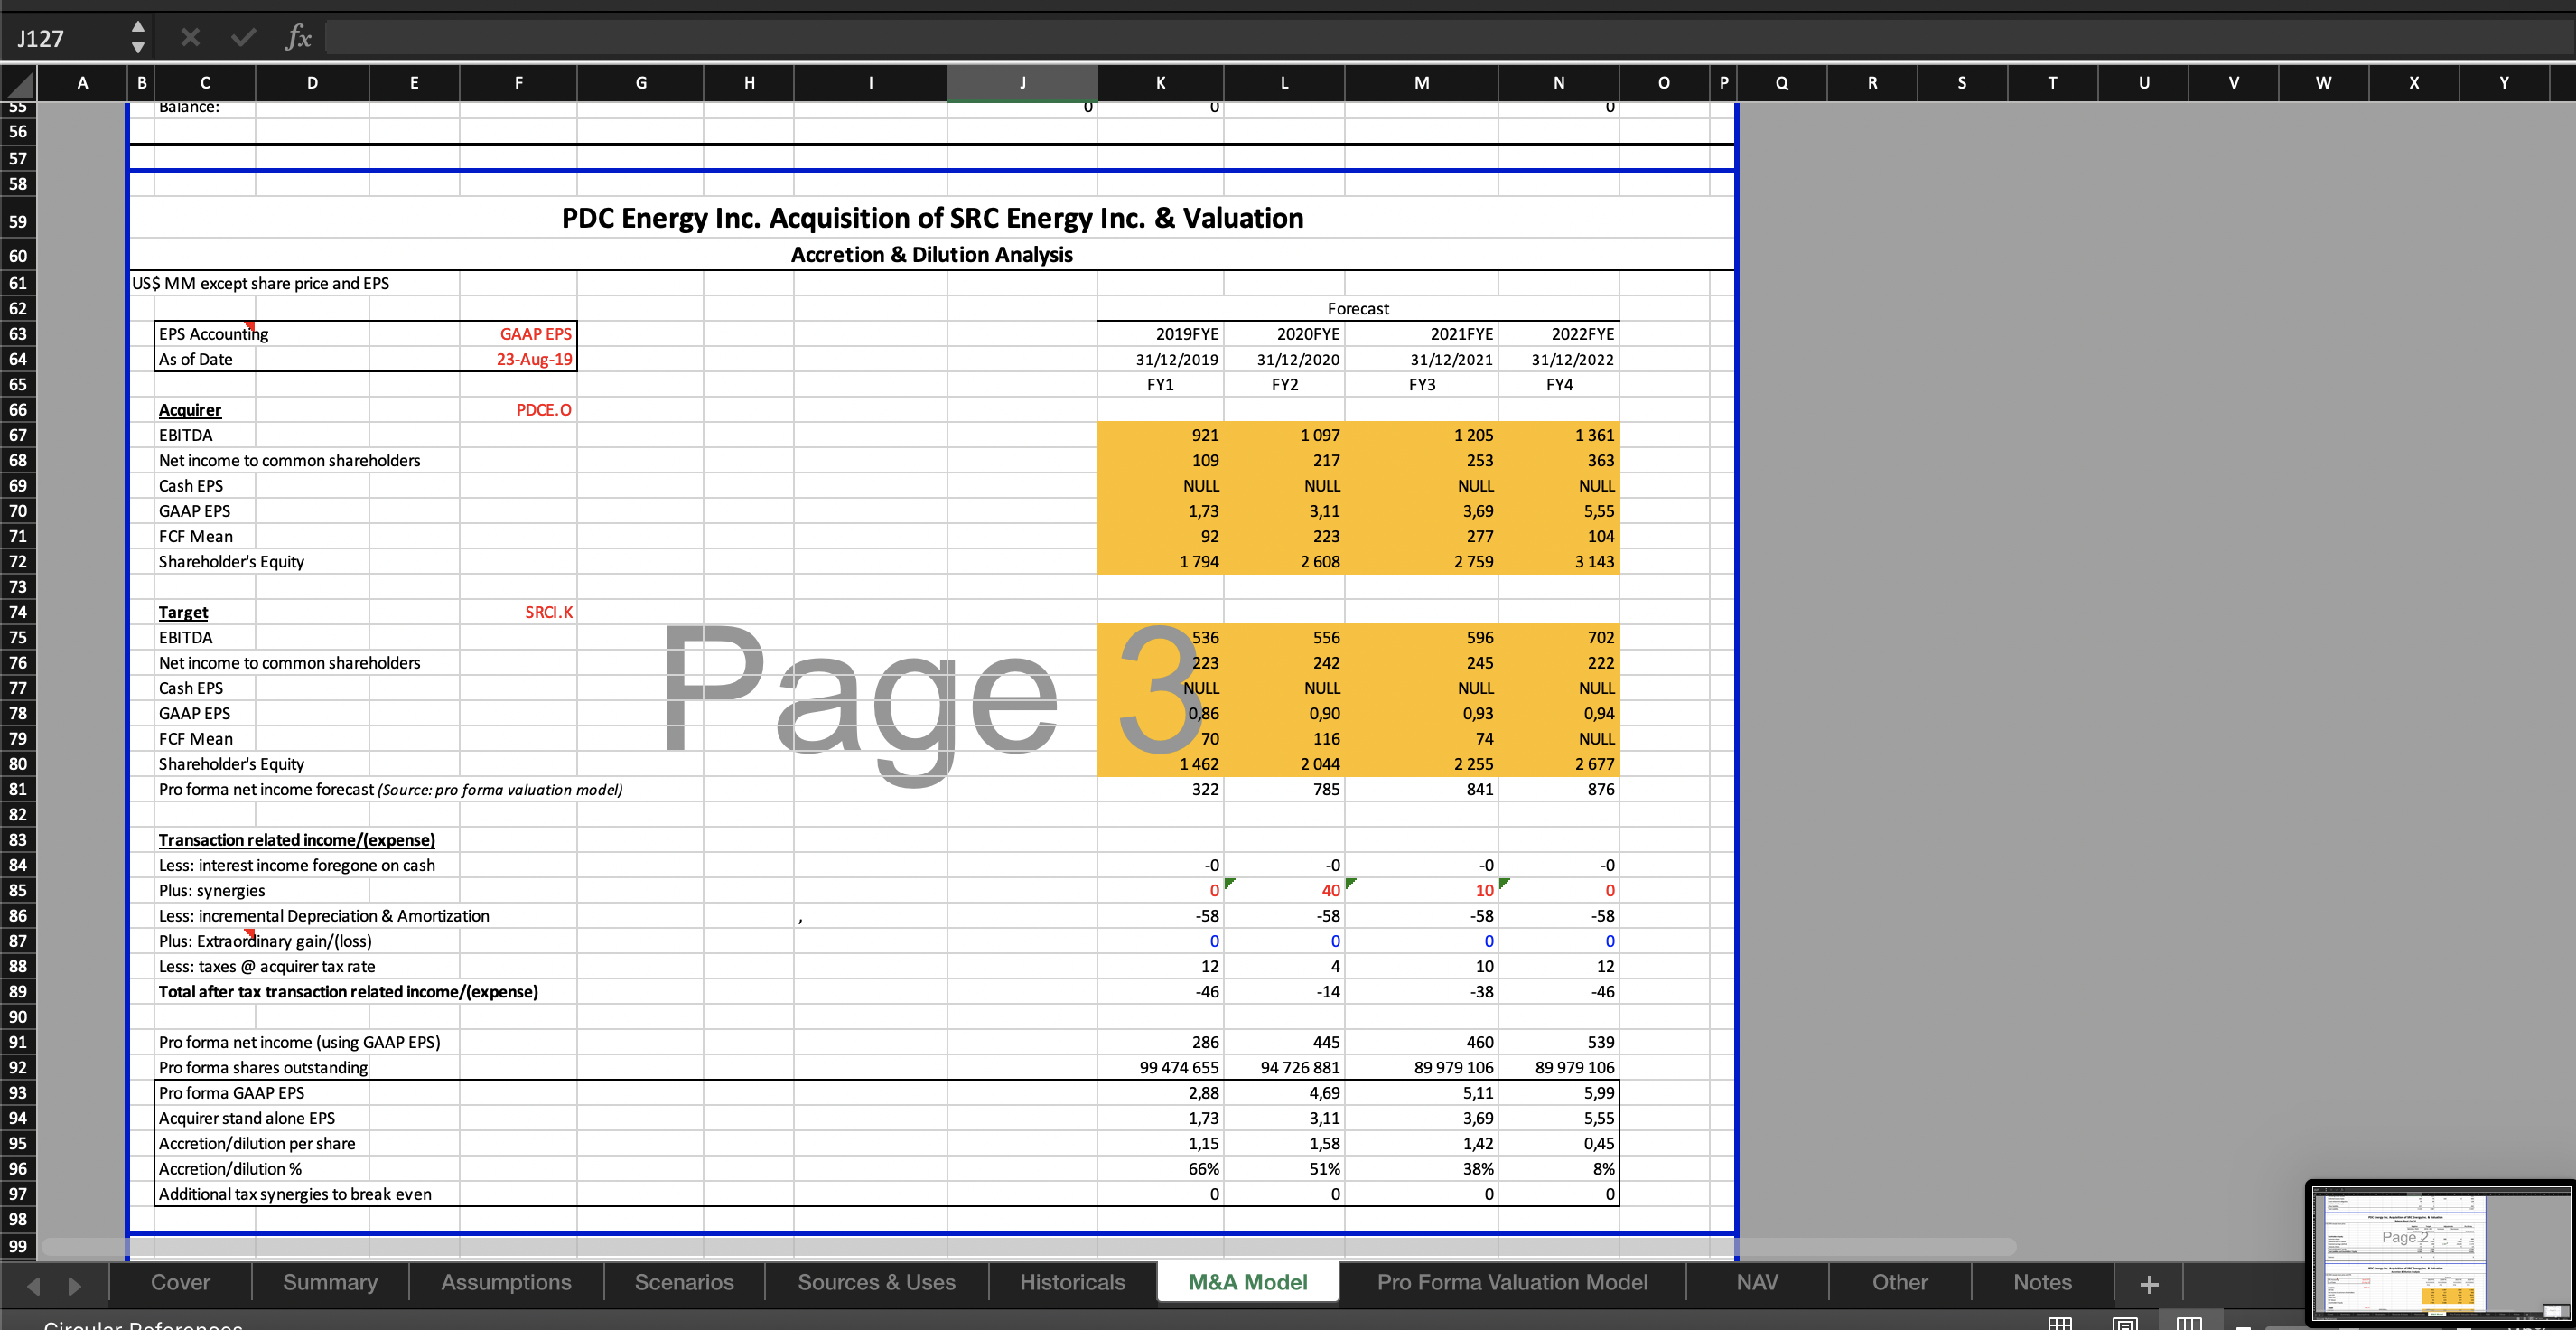Viewport: 2576px width, 1330px height.
Task: Open the name box dropdown arrows
Action: tap(138, 37)
